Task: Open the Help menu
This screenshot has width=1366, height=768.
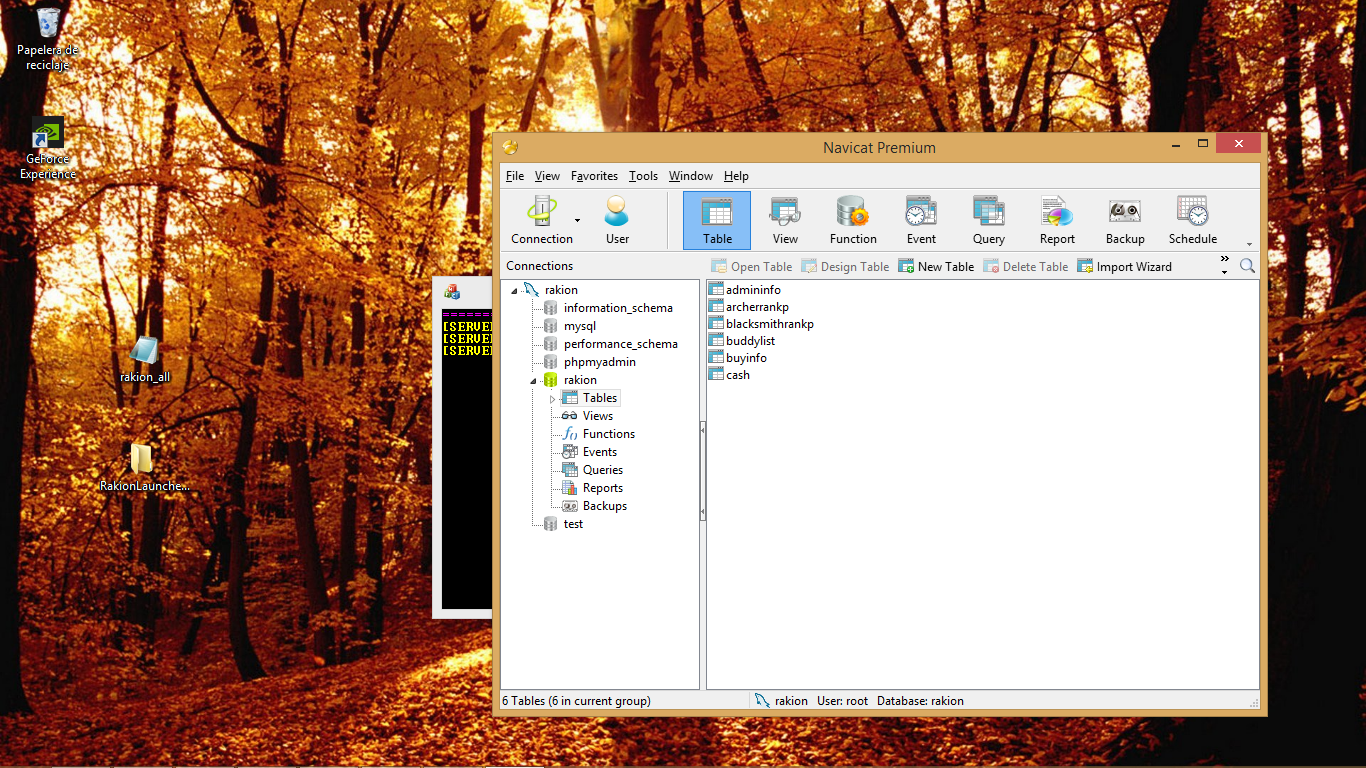Action: (736, 176)
